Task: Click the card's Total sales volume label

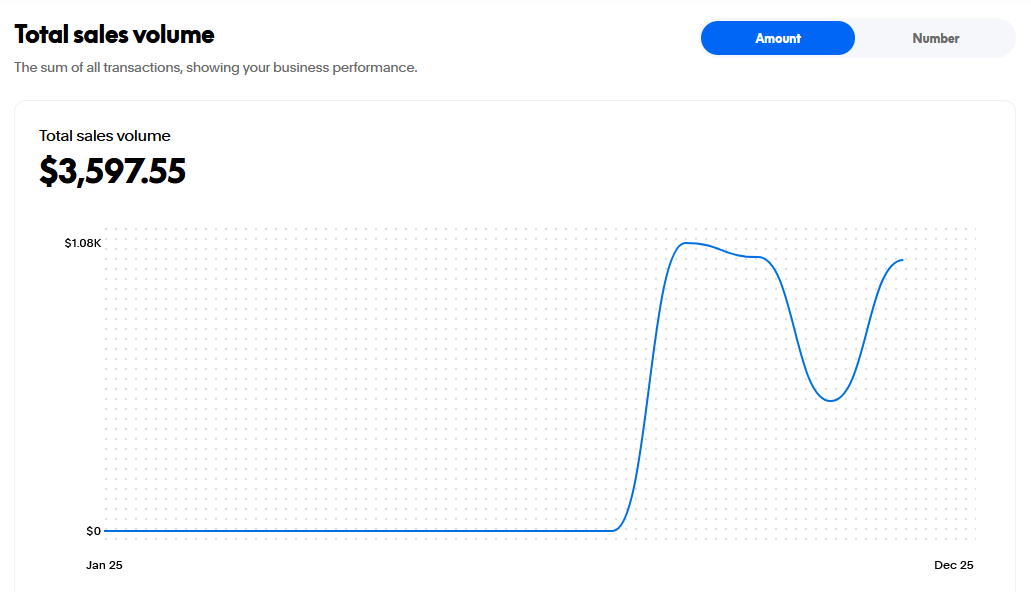Action: coord(105,136)
